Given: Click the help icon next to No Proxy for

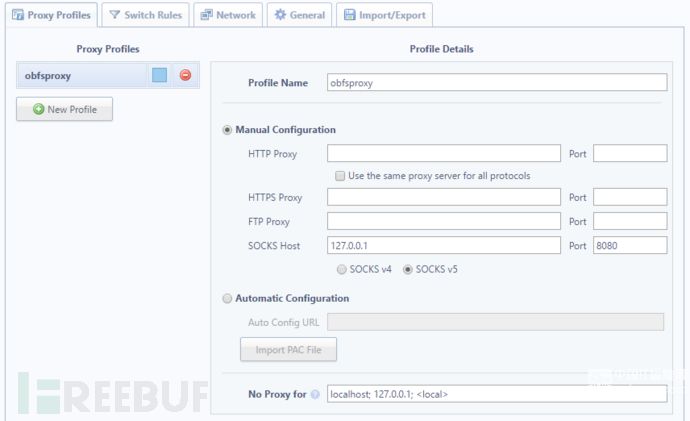Looking at the screenshot, I should 315,394.
